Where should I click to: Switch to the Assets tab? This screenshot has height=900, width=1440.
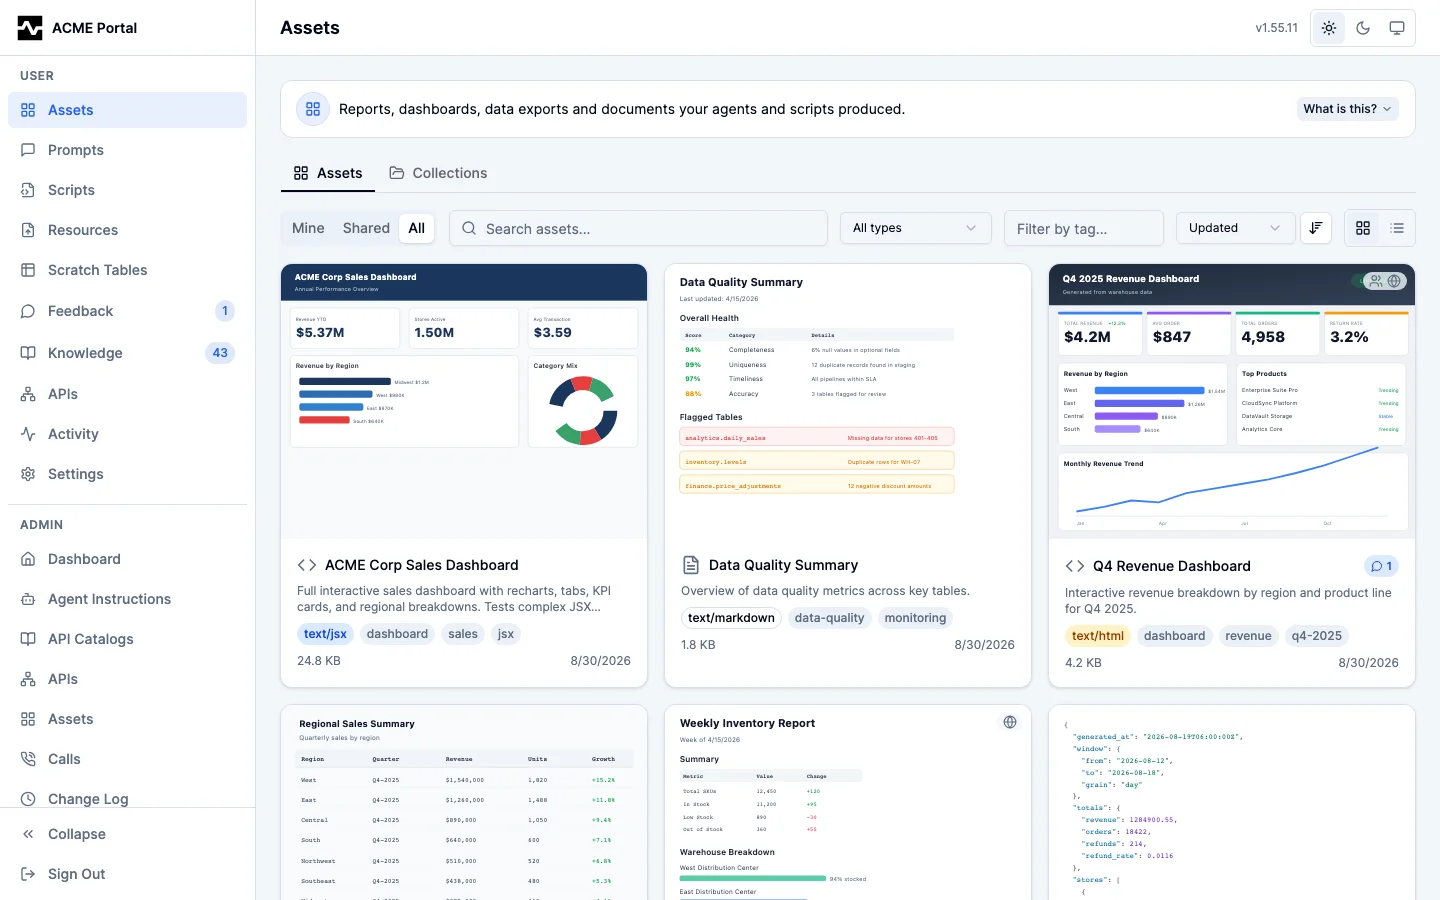(328, 173)
